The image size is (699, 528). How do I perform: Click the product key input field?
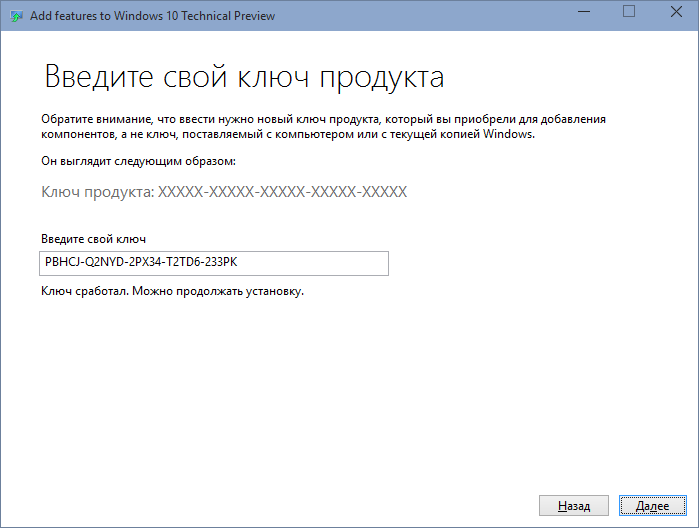pos(214,263)
